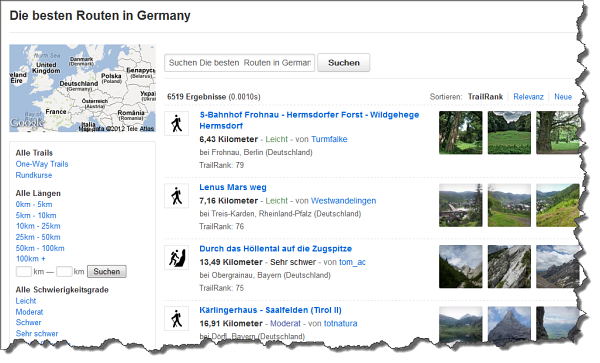The image size is (600, 363).
Task: Filter by One-Way Trails
Action: click(x=42, y=164)
